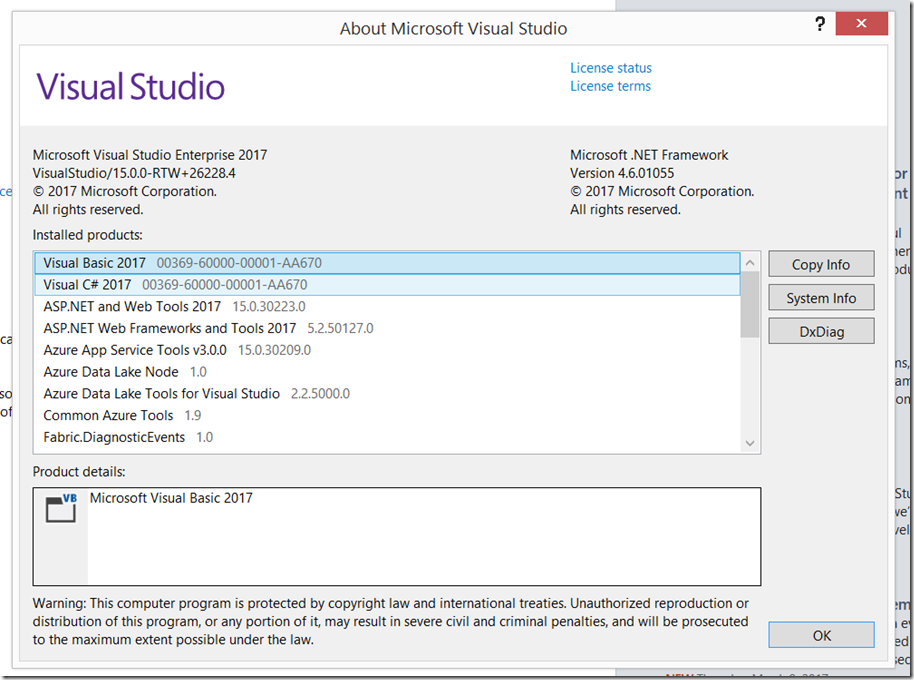
Task: Choose ASP.NET and Web Tools 2017
Action: pos(132,307)
